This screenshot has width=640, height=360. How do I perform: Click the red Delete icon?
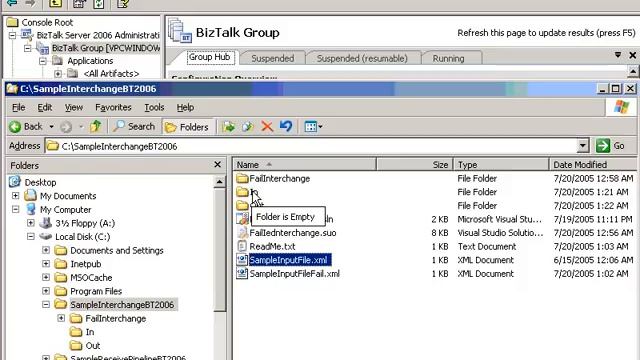tap(267, 127)
